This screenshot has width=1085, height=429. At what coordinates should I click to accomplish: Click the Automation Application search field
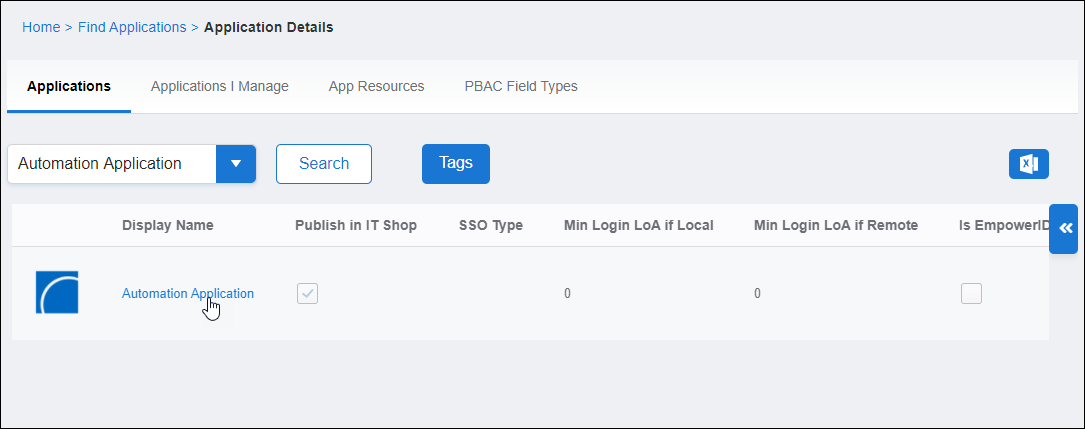pyautogui.click(x=112, y=164)
